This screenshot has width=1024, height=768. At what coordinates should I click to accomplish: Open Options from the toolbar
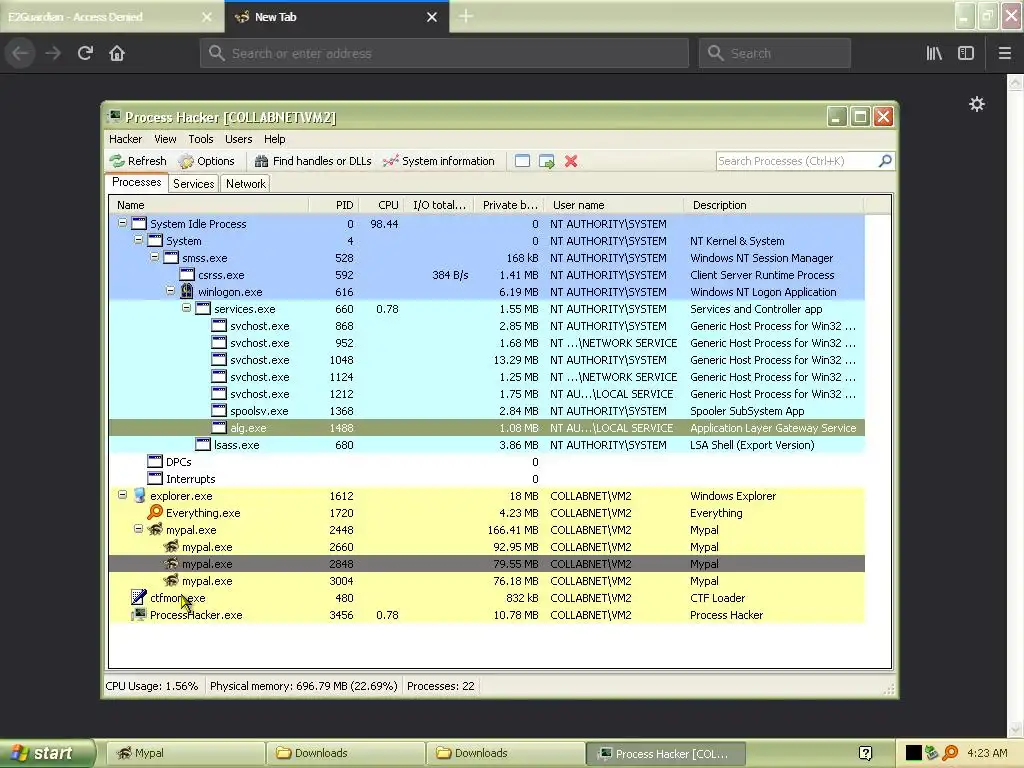[206, 161]
